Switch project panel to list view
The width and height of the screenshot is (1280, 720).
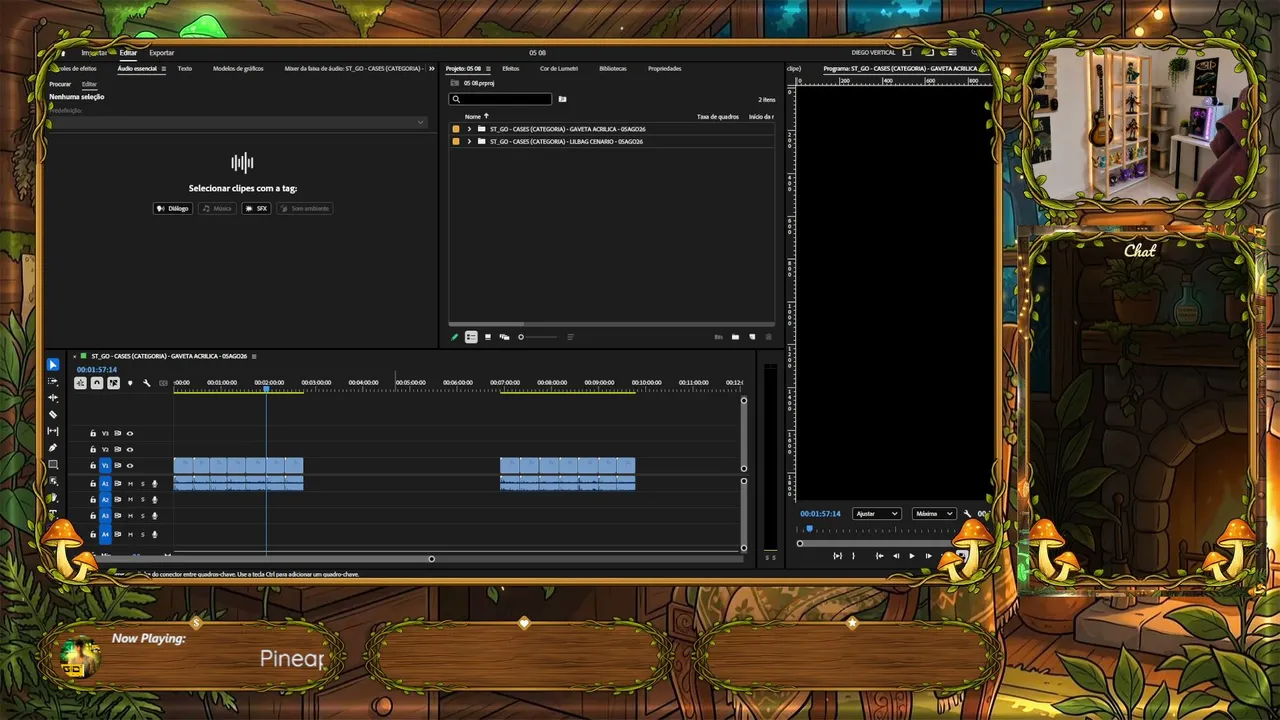click(x=471, y=337)
